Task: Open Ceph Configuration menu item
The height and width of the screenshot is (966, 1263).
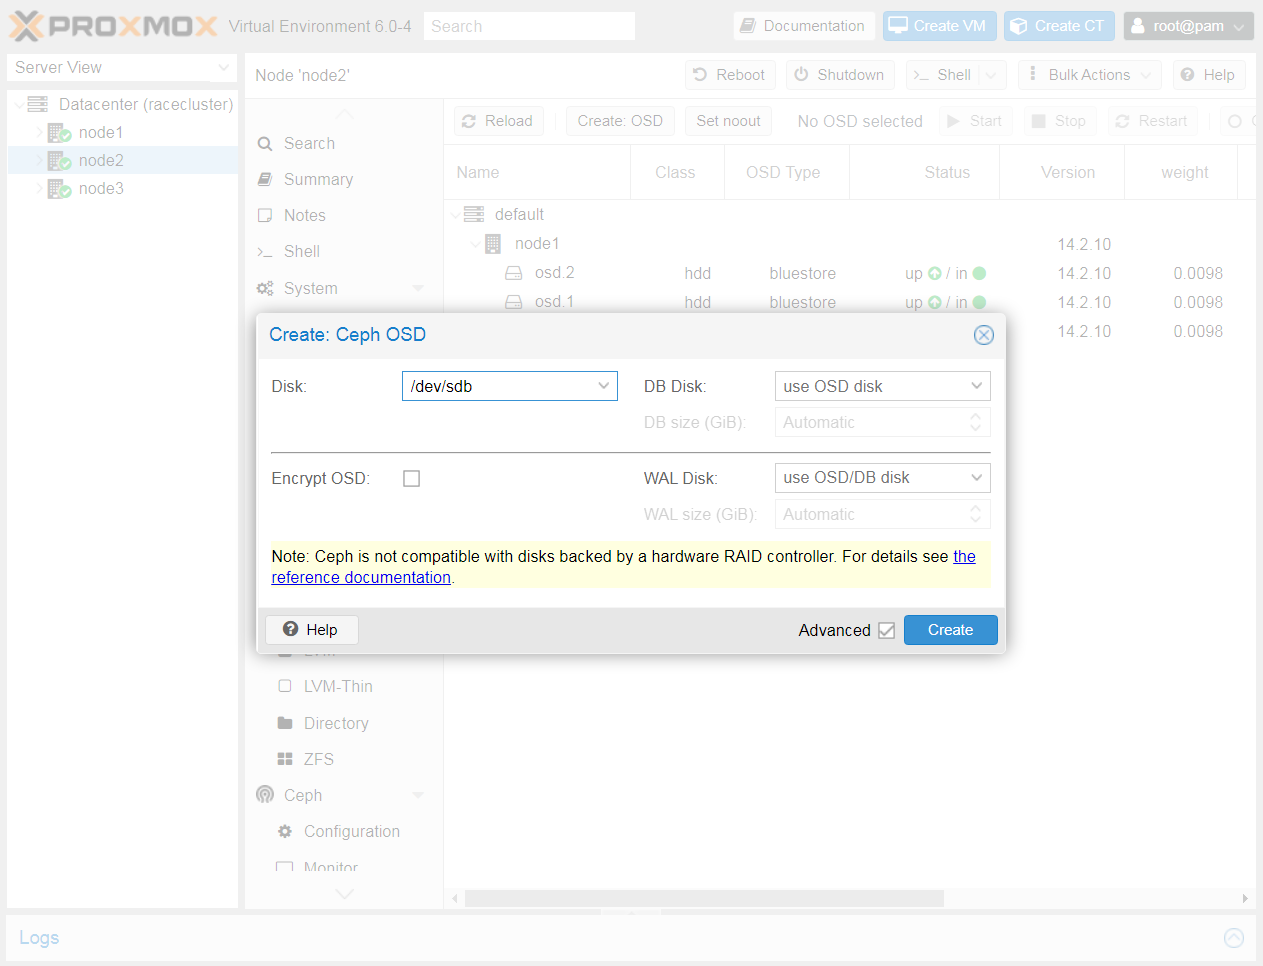Action: point(352,831)
